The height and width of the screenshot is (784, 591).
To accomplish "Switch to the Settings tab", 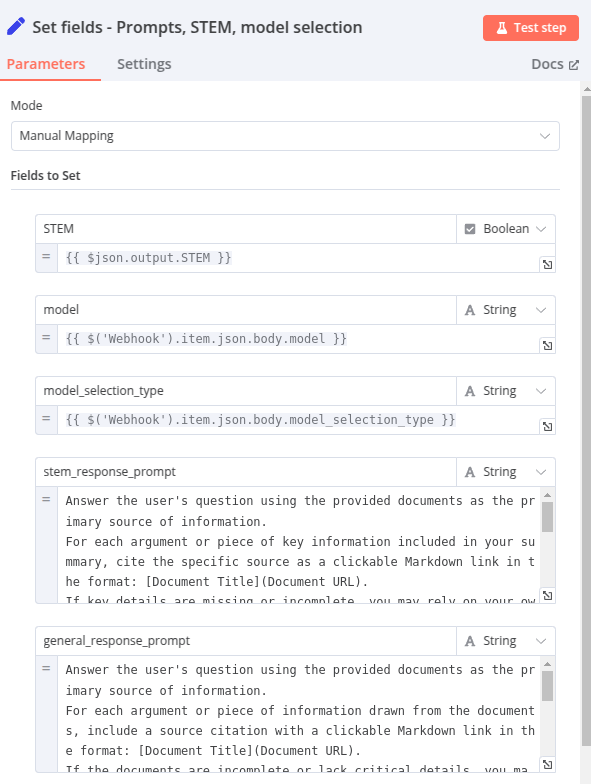I will 144,64.
